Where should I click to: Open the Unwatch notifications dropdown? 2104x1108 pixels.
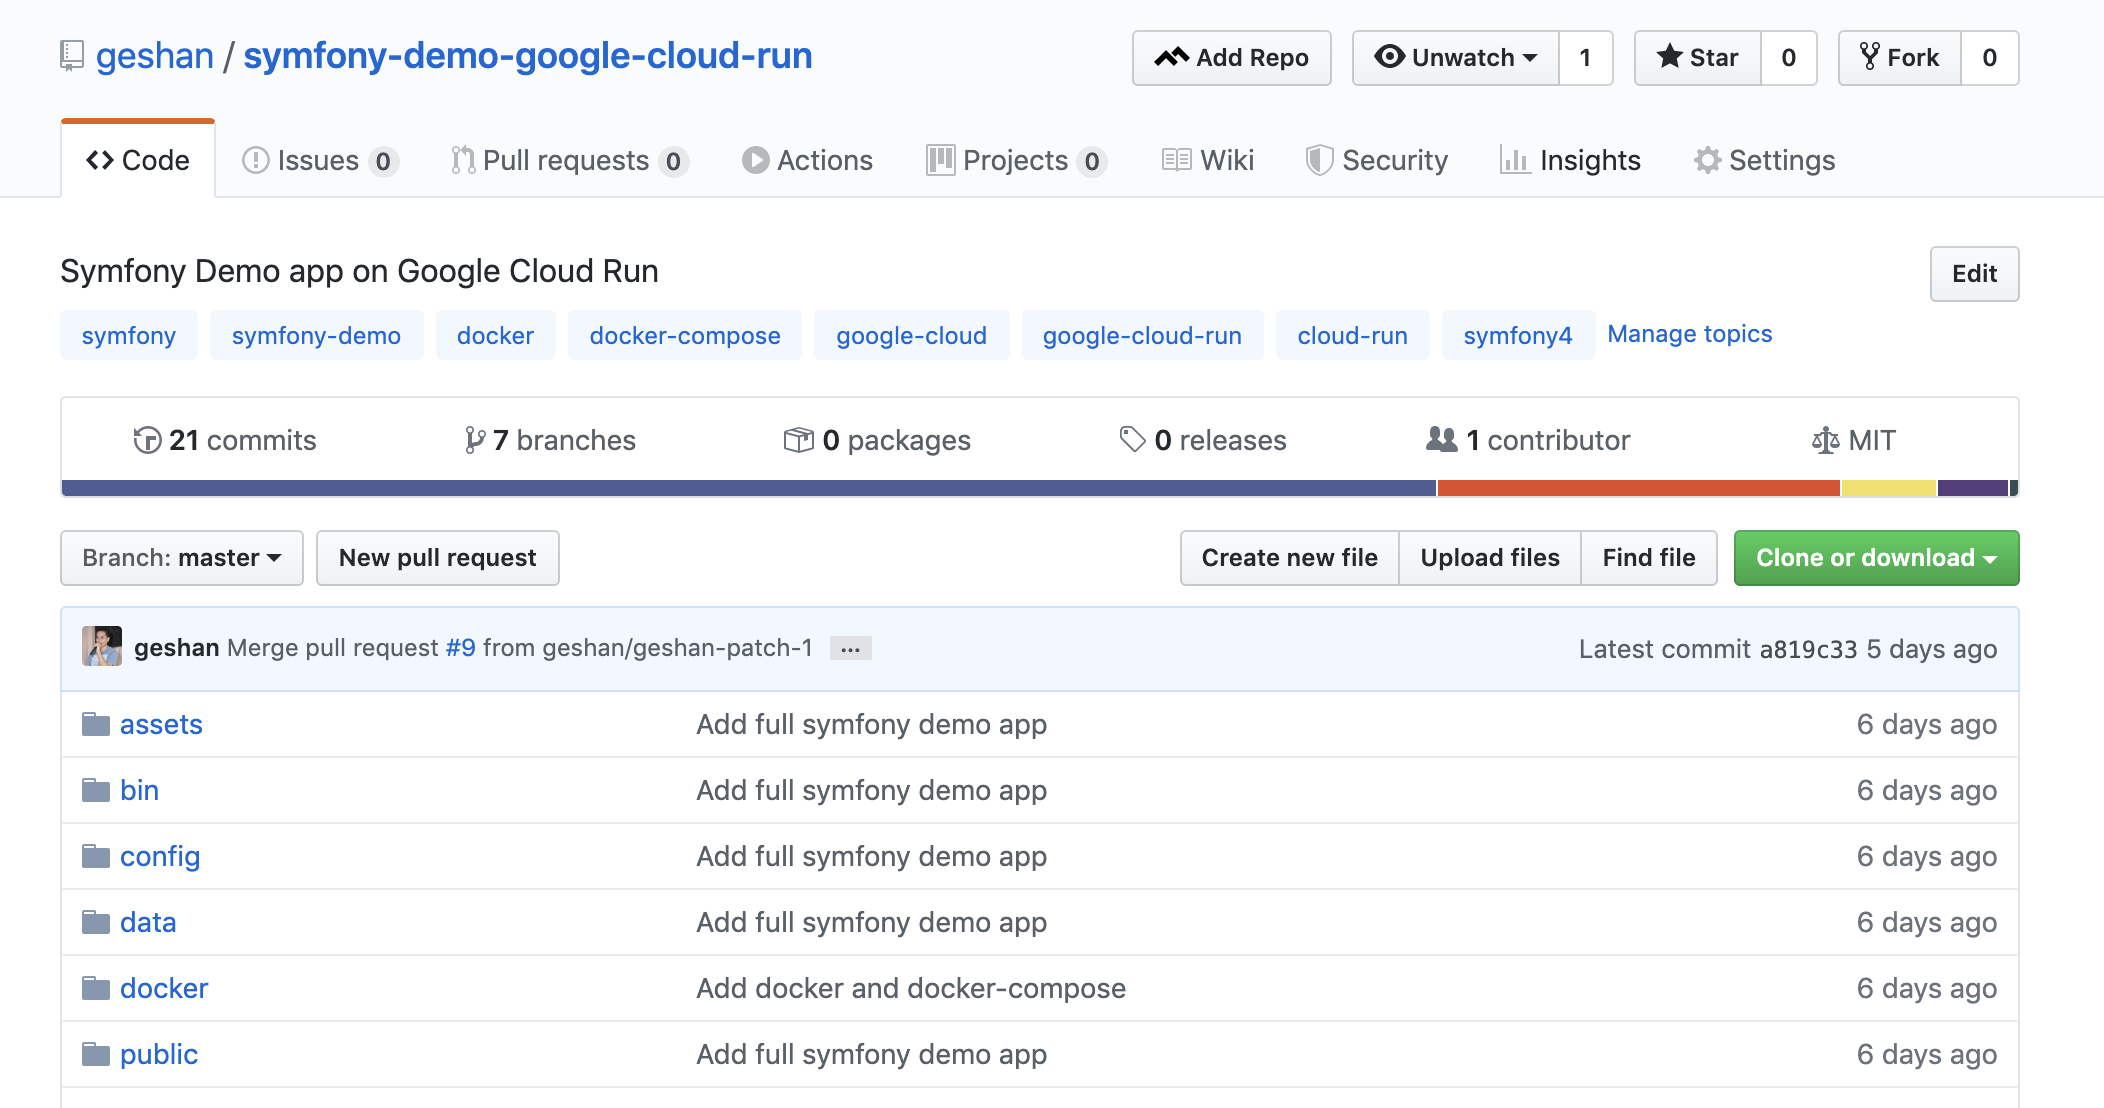coord(1456,58)
